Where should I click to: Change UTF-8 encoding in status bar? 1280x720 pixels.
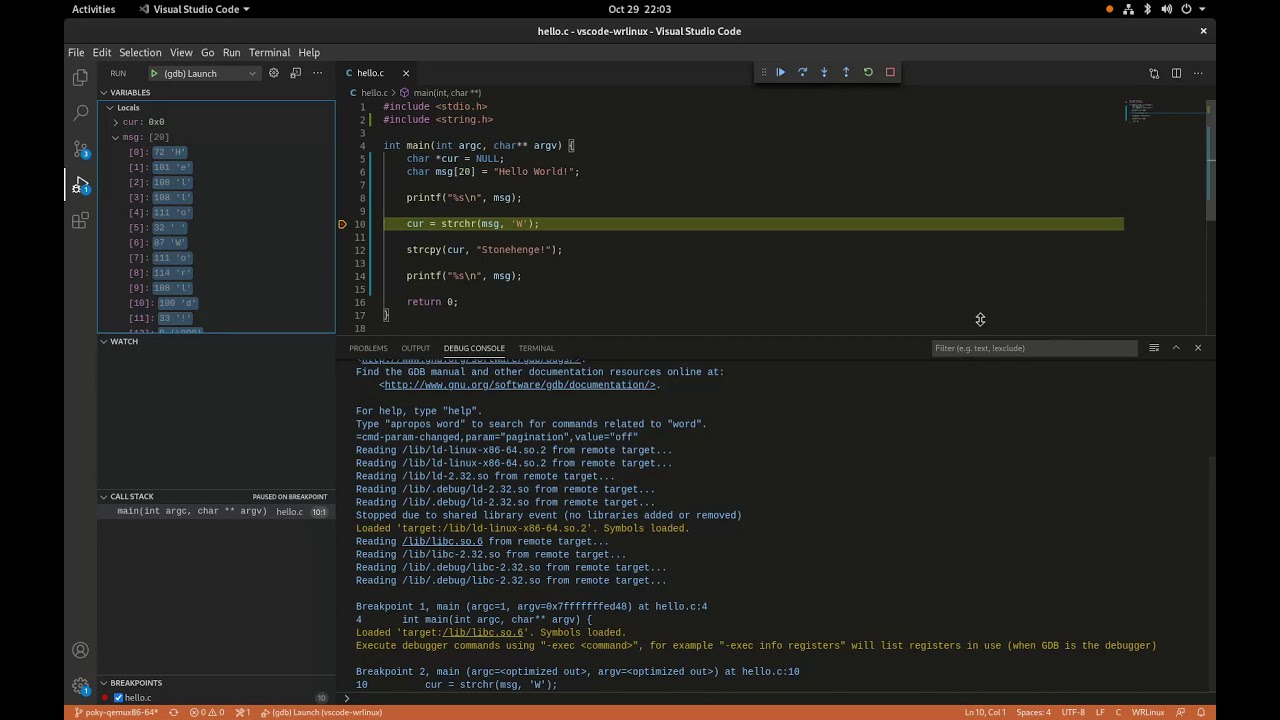(1073, 712)
